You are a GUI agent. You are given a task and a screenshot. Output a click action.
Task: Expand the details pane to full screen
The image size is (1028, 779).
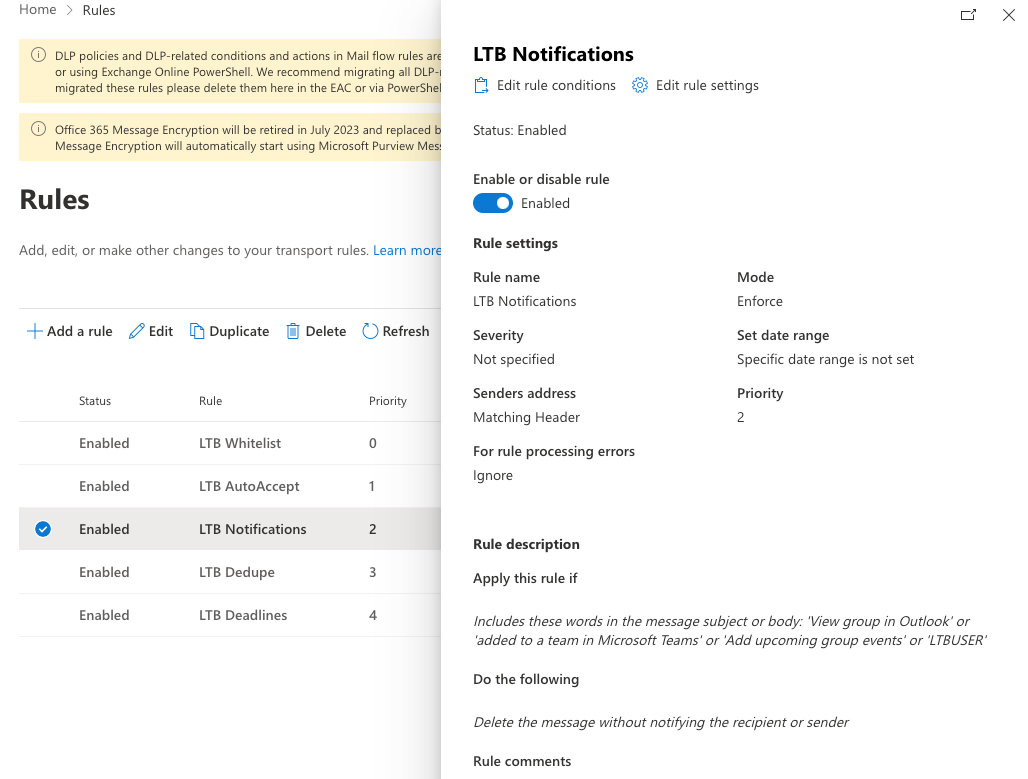(968, 14)
